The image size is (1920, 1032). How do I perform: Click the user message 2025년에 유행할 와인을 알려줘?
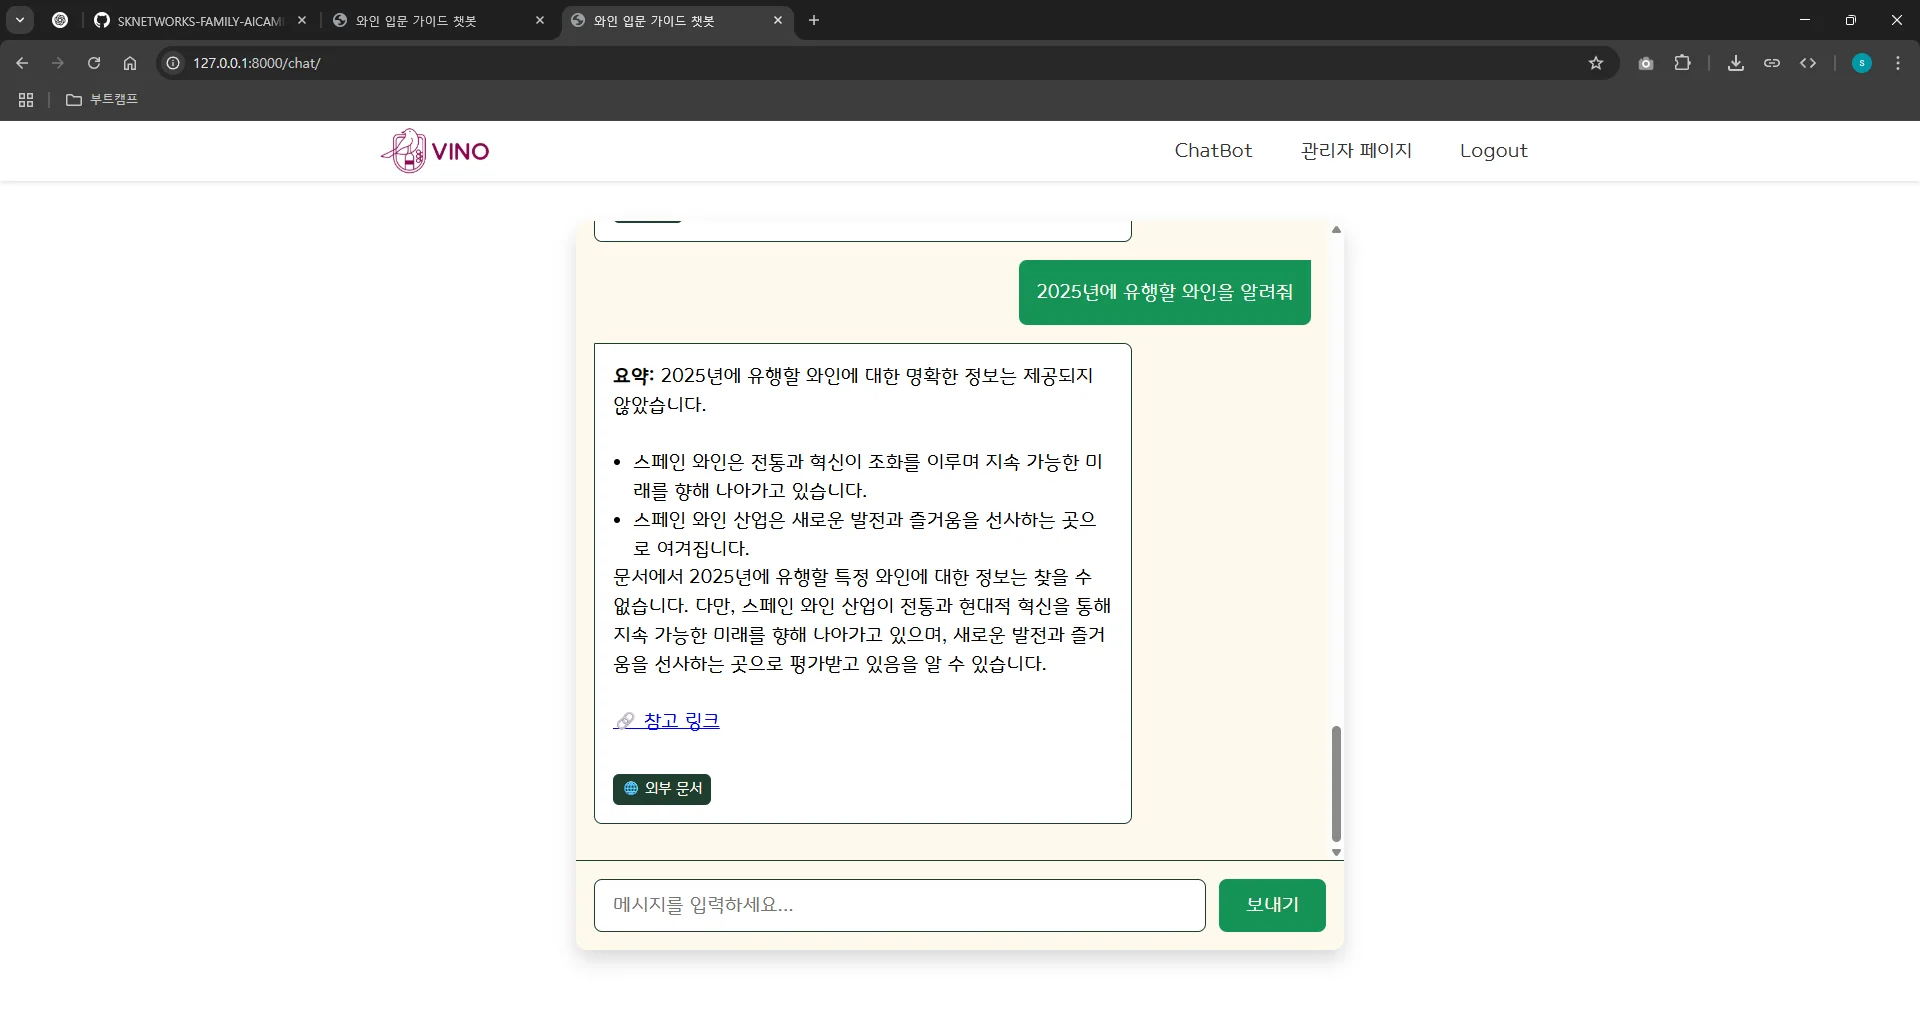[x=1164, y=292]
